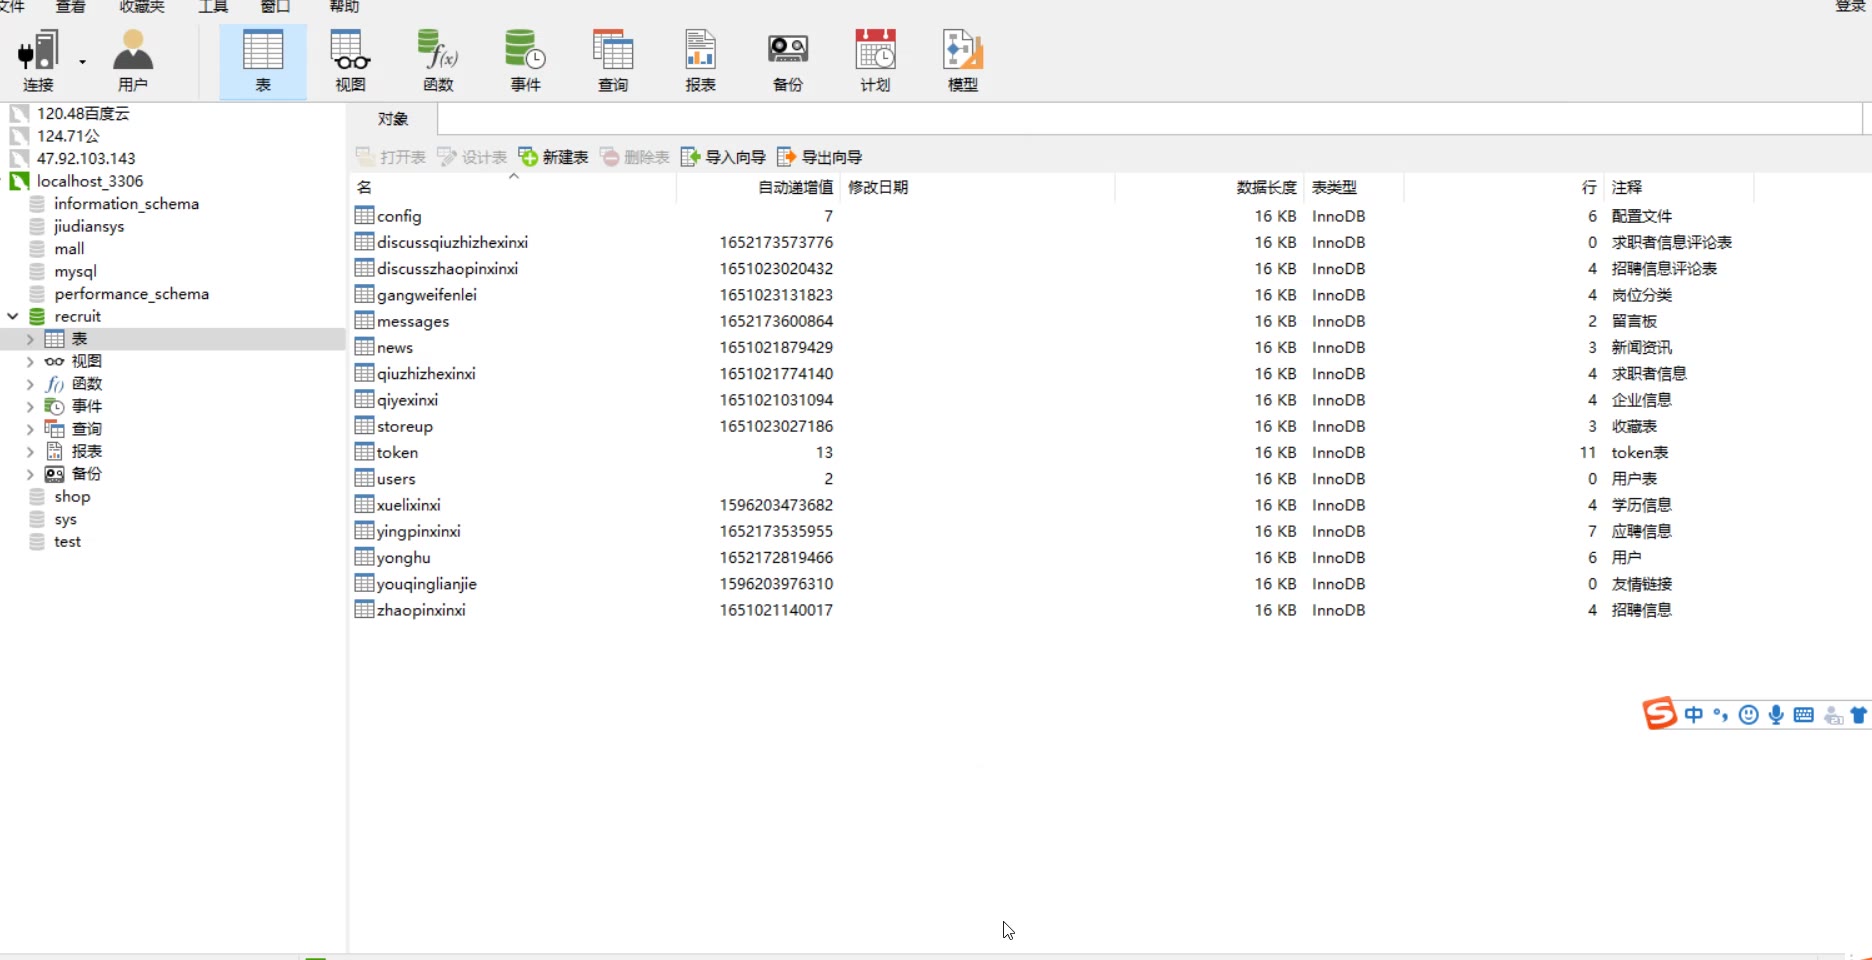Image resolution: width=1872 pixels, height=960 pixels.
Task: Open the 帮助 help menu
Action: tap(344, 7)
